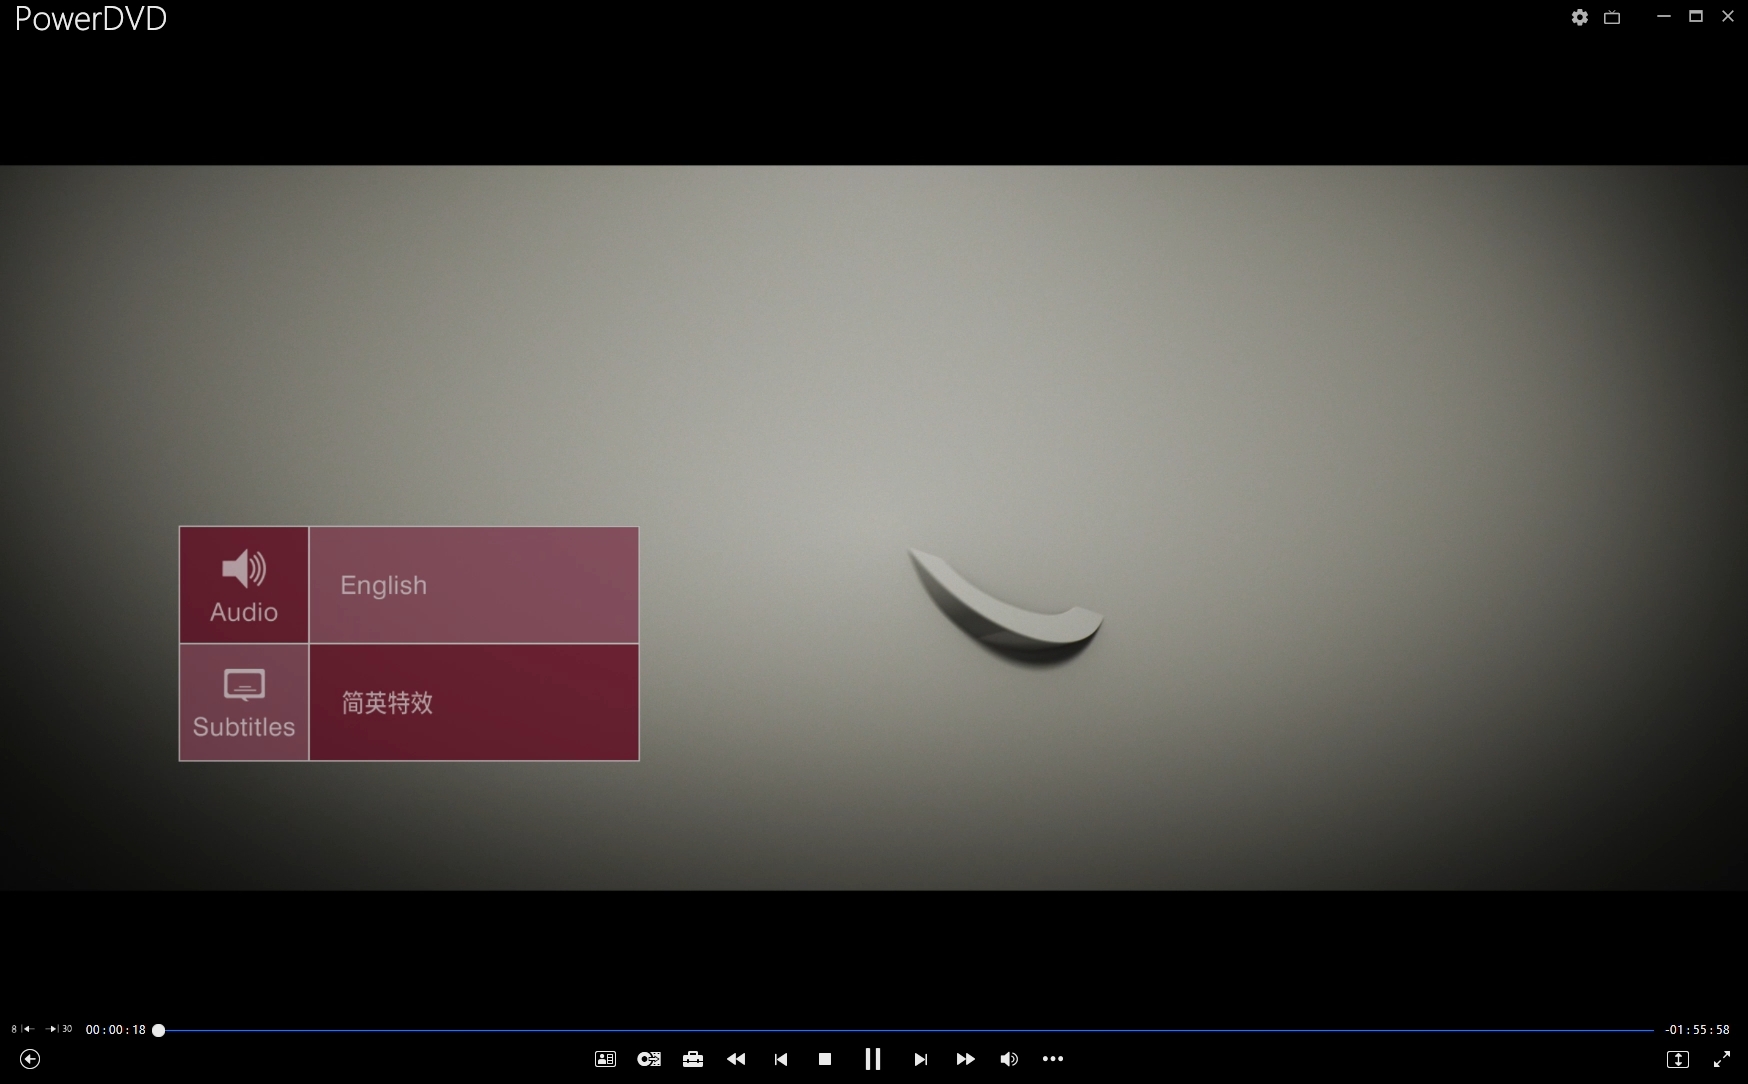Toggle remaining time display -01:55:58
The image size is (1748, 1084).
(1698, 1029)
